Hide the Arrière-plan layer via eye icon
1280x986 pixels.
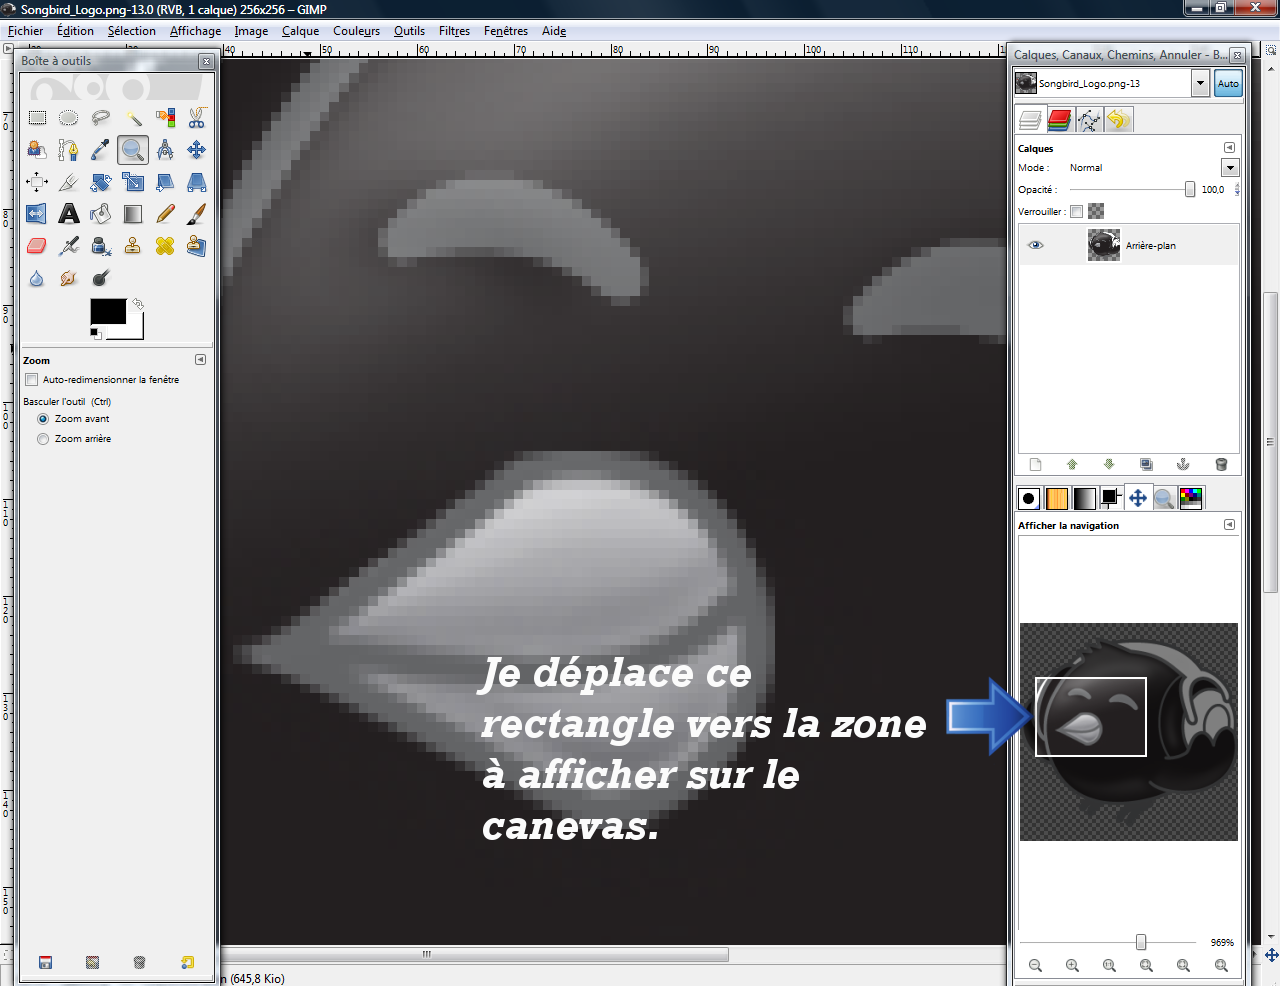pyautogui.click(x=1036, y=245)
